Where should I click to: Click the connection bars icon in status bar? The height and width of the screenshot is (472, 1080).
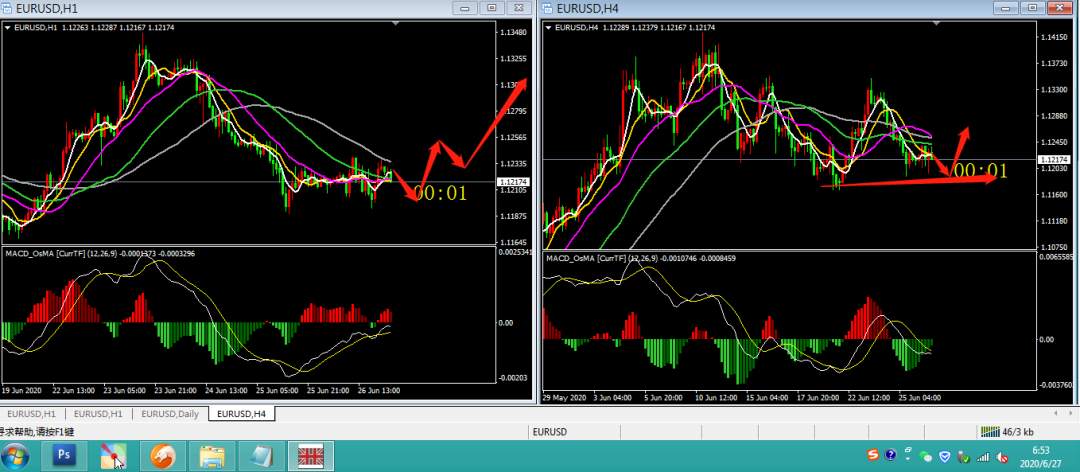tap(990, 432)
